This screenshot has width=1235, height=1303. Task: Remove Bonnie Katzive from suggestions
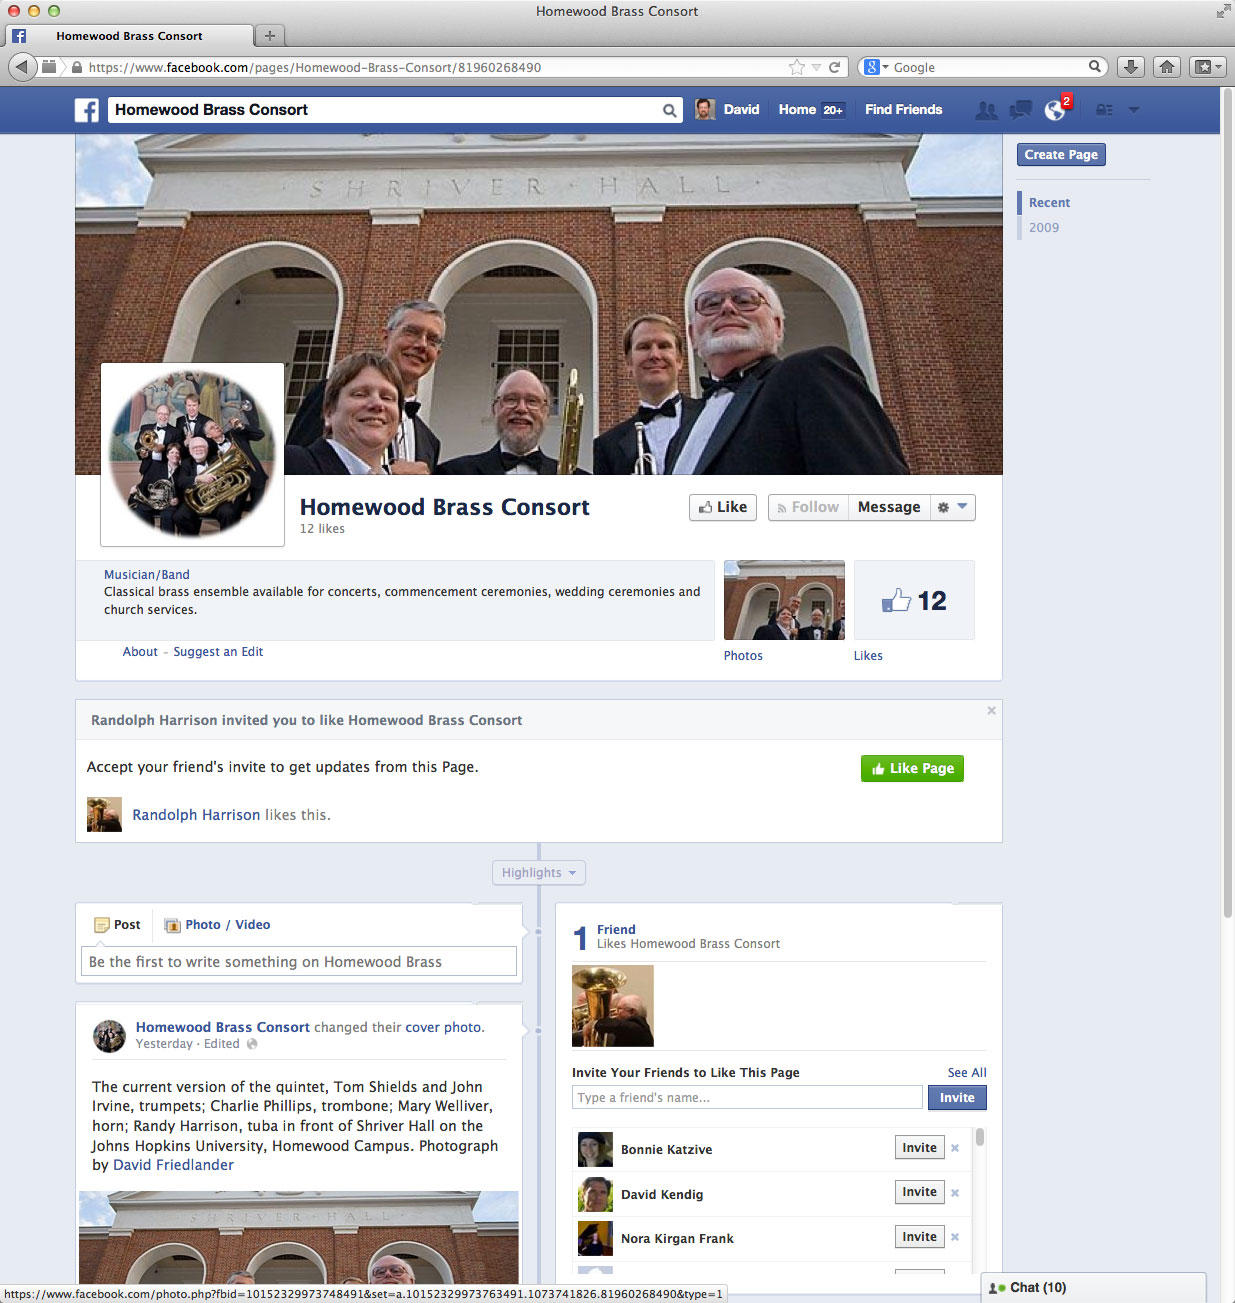pos(955,1148)
